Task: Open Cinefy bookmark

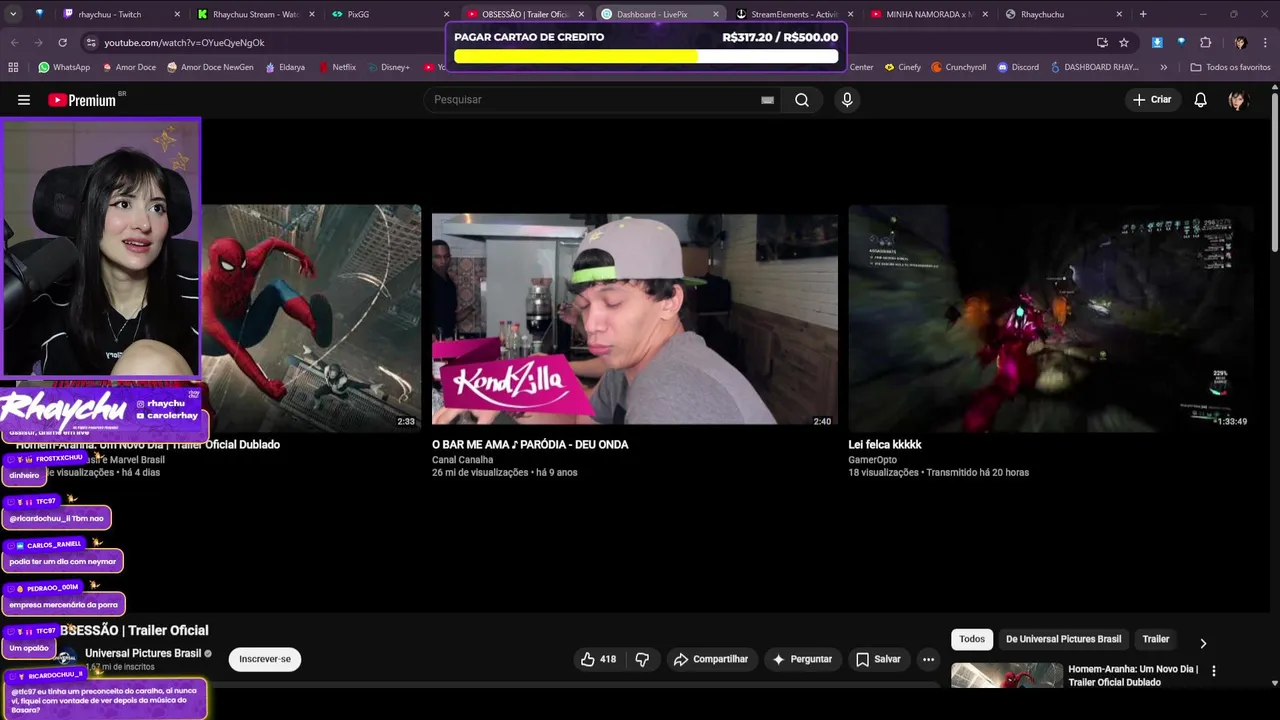Action: (x=902, y=67)
